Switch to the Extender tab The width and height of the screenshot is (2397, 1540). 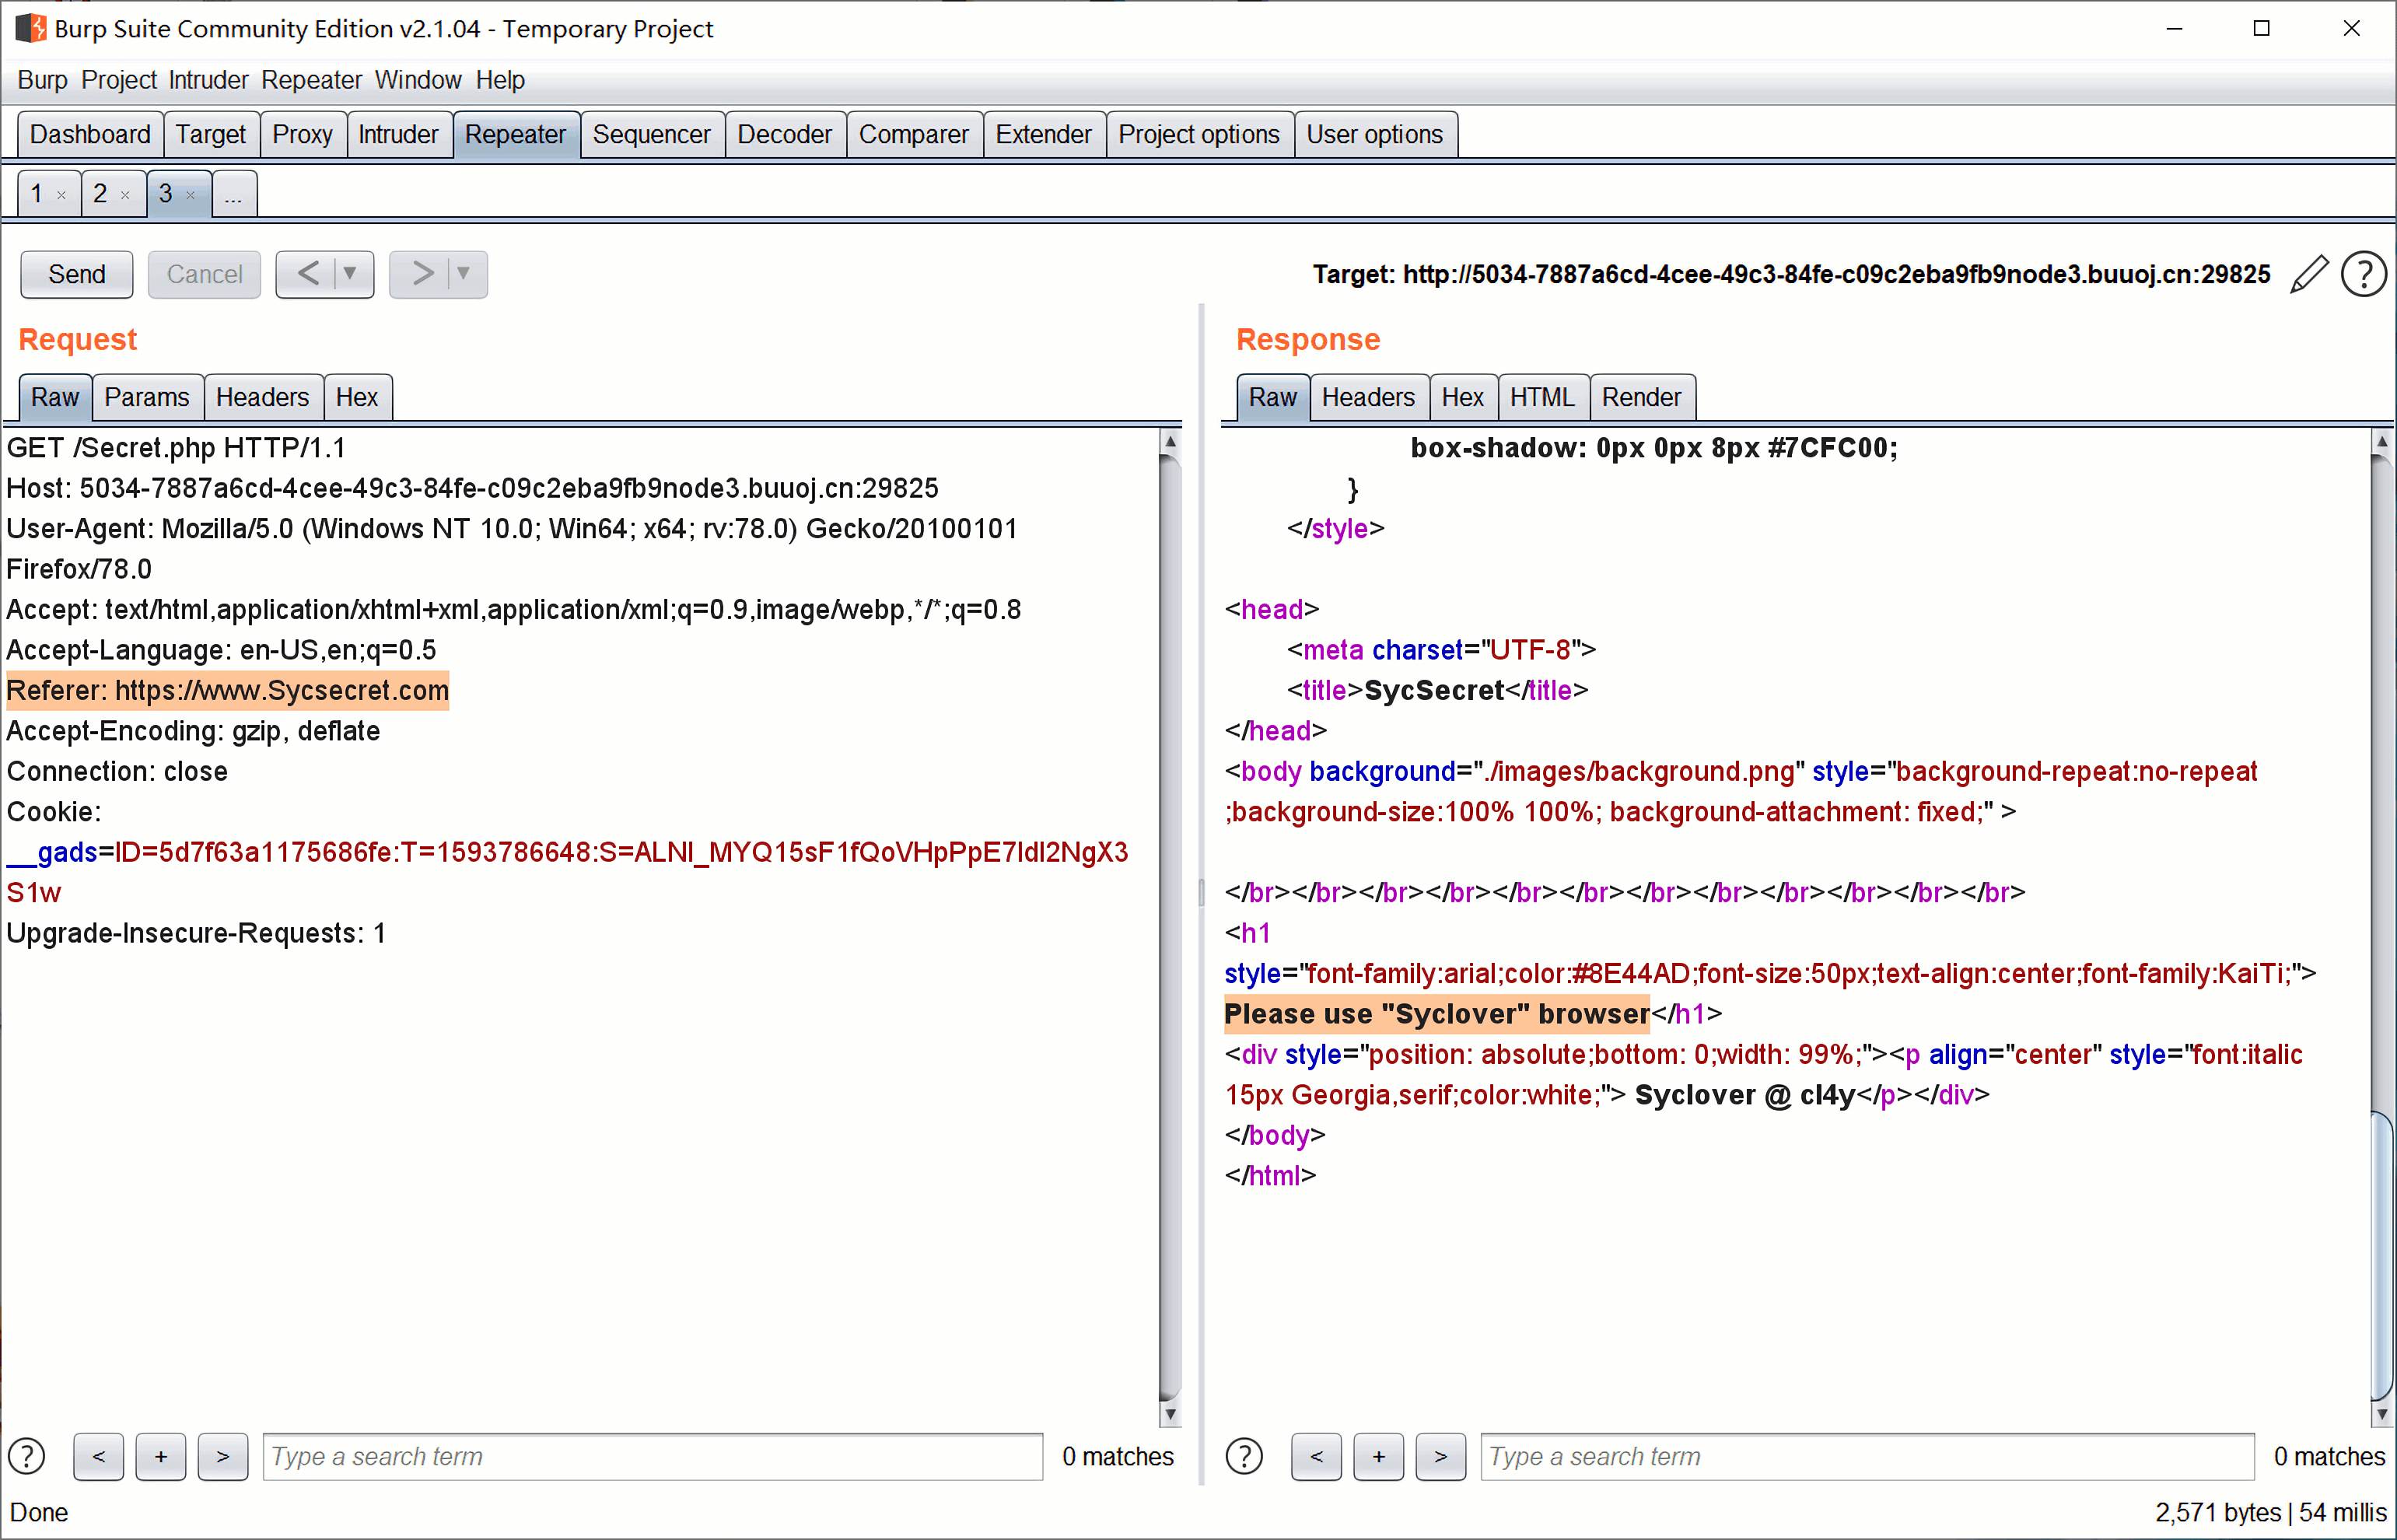(1043, 134)
